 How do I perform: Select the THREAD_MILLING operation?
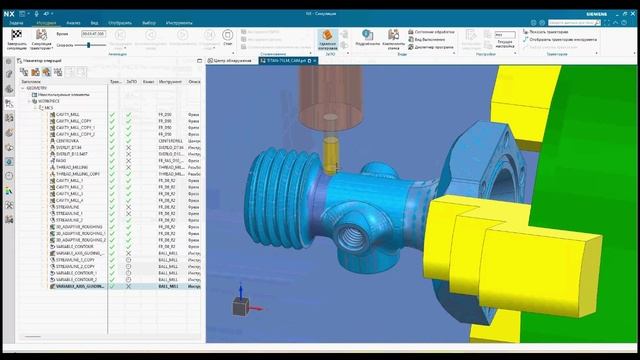[71, 167]
